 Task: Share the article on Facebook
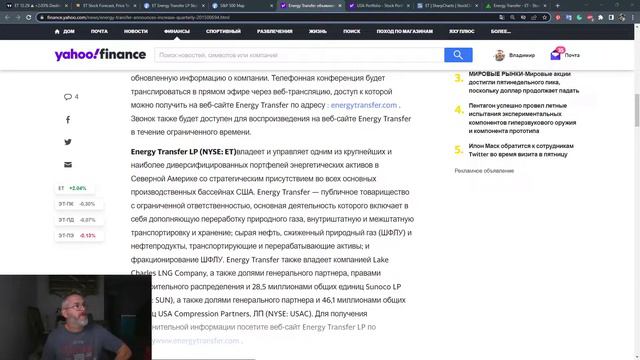(x=68, y=120)
